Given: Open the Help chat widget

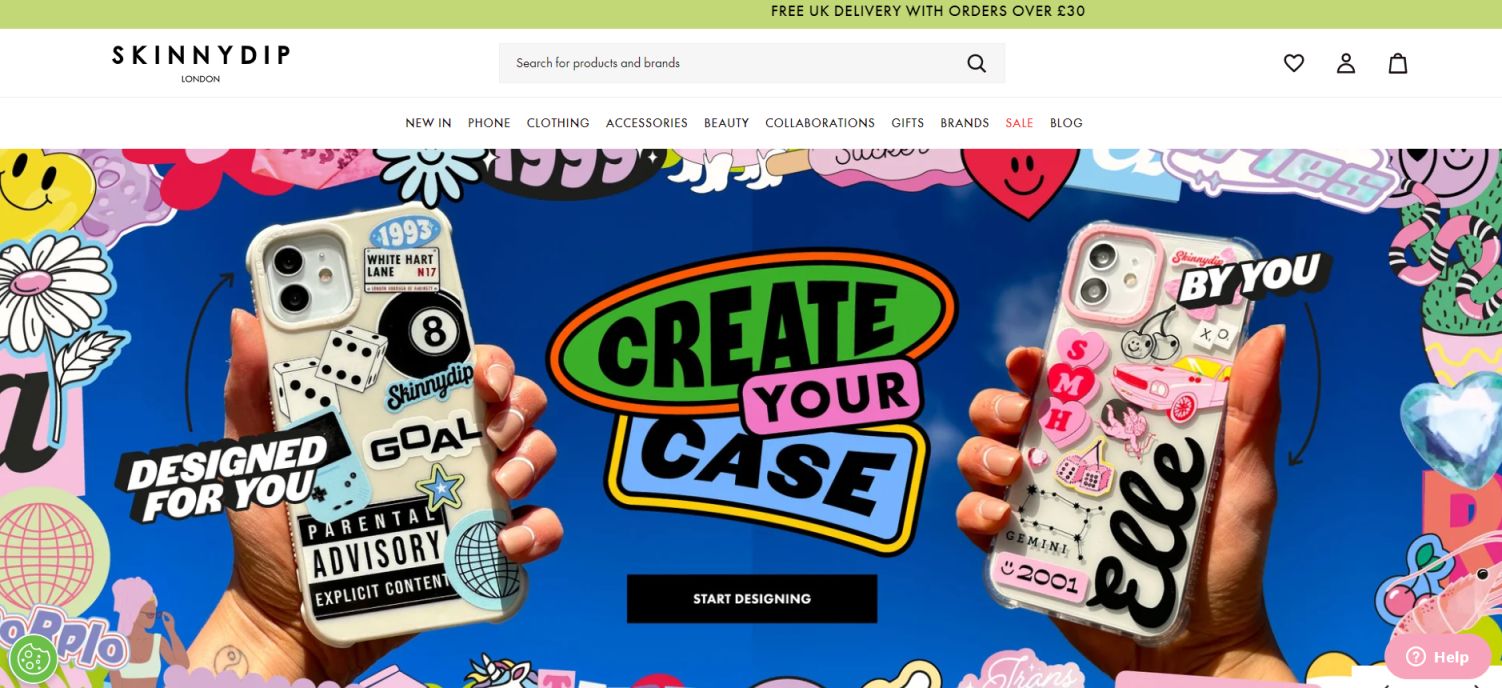Looking at the screenshot, I should [1437, 657].
